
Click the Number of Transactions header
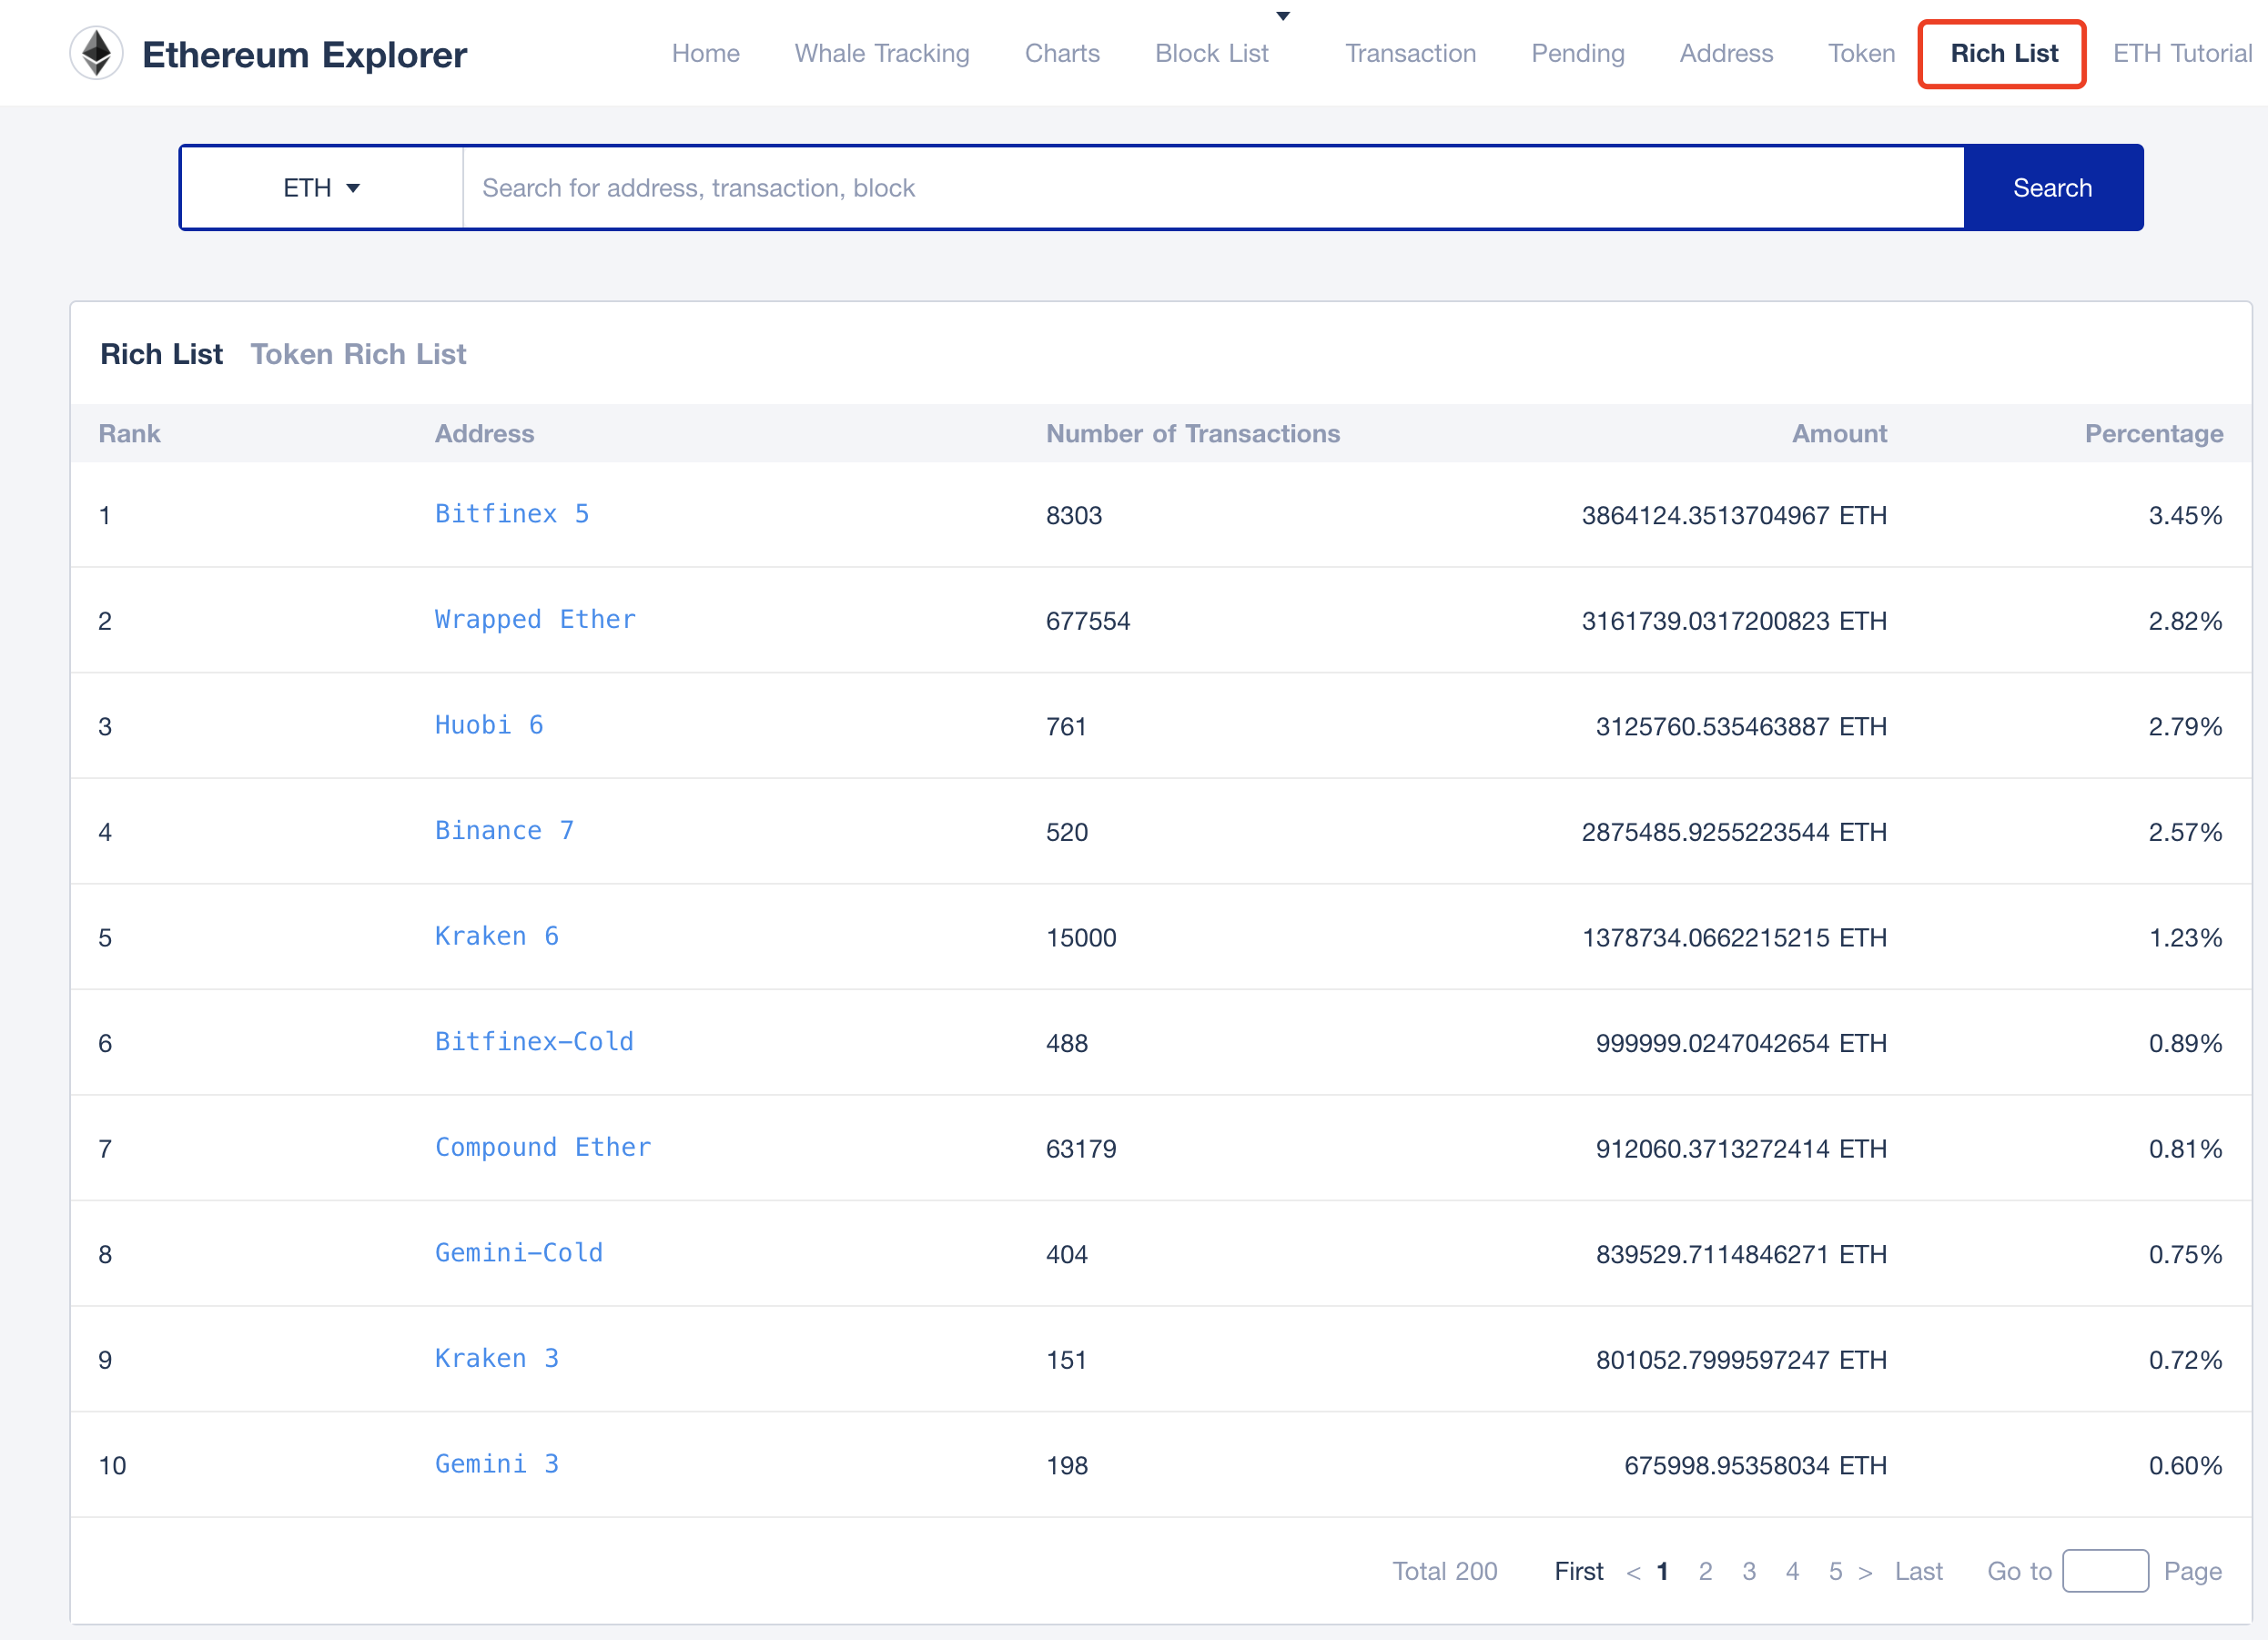pyautogui.click(x=1192, y=433)
